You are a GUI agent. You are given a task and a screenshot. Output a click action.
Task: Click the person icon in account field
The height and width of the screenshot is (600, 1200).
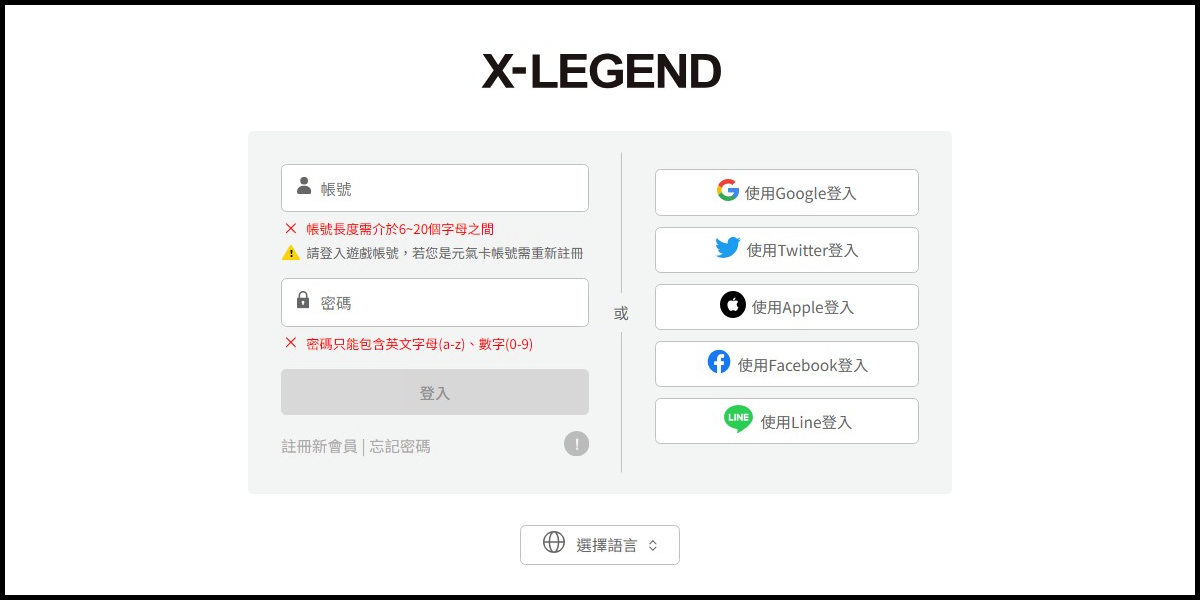tap(304, 186)
